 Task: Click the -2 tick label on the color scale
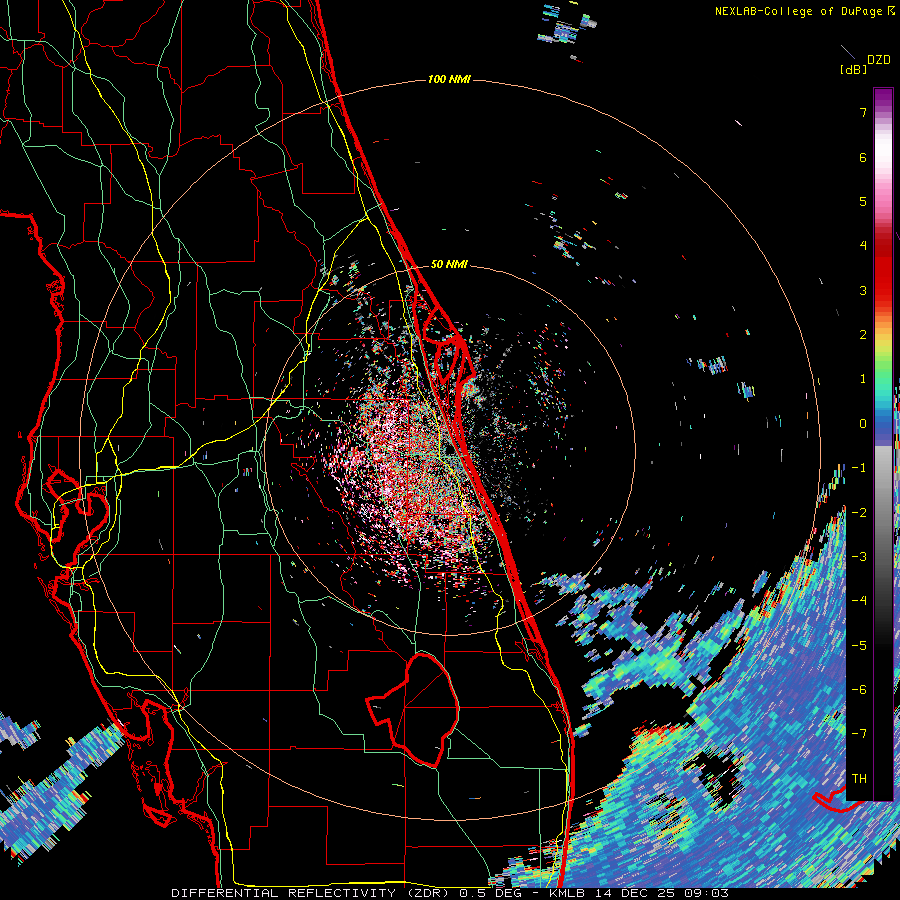pyautogui.click(x=859, y=513)
